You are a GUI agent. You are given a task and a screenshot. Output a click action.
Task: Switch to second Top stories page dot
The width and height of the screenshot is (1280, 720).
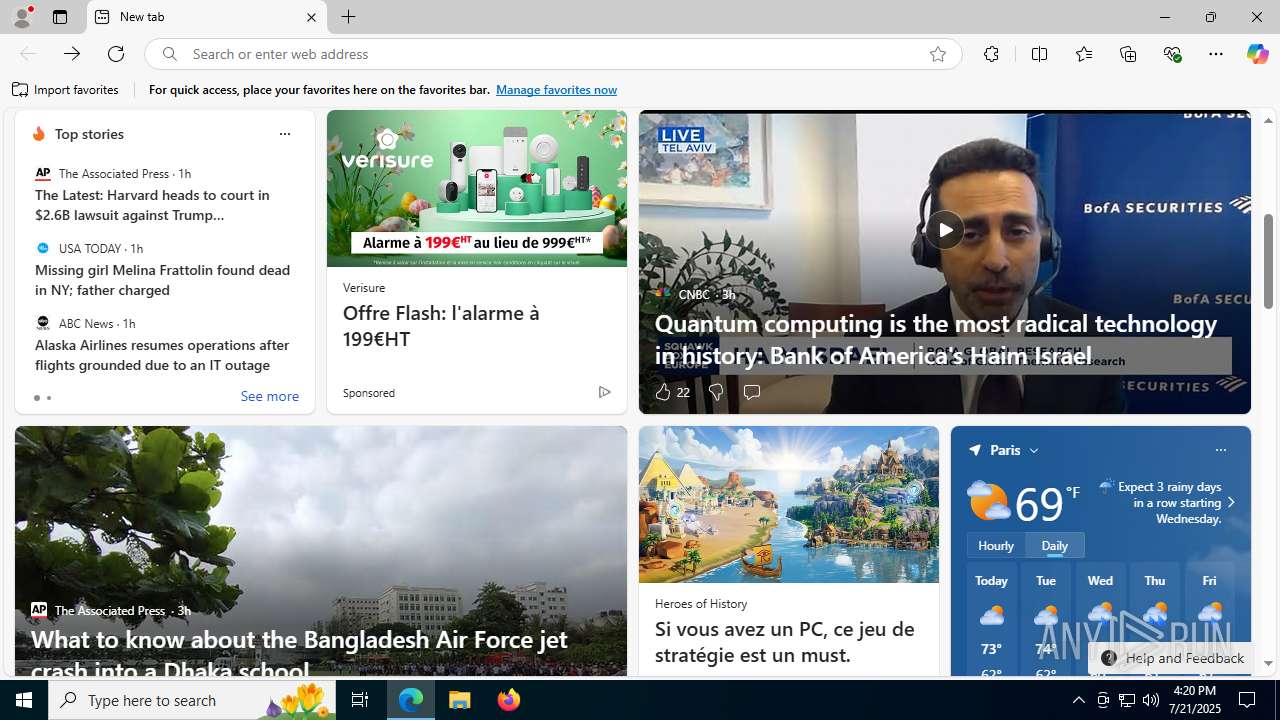coord(48,398)
